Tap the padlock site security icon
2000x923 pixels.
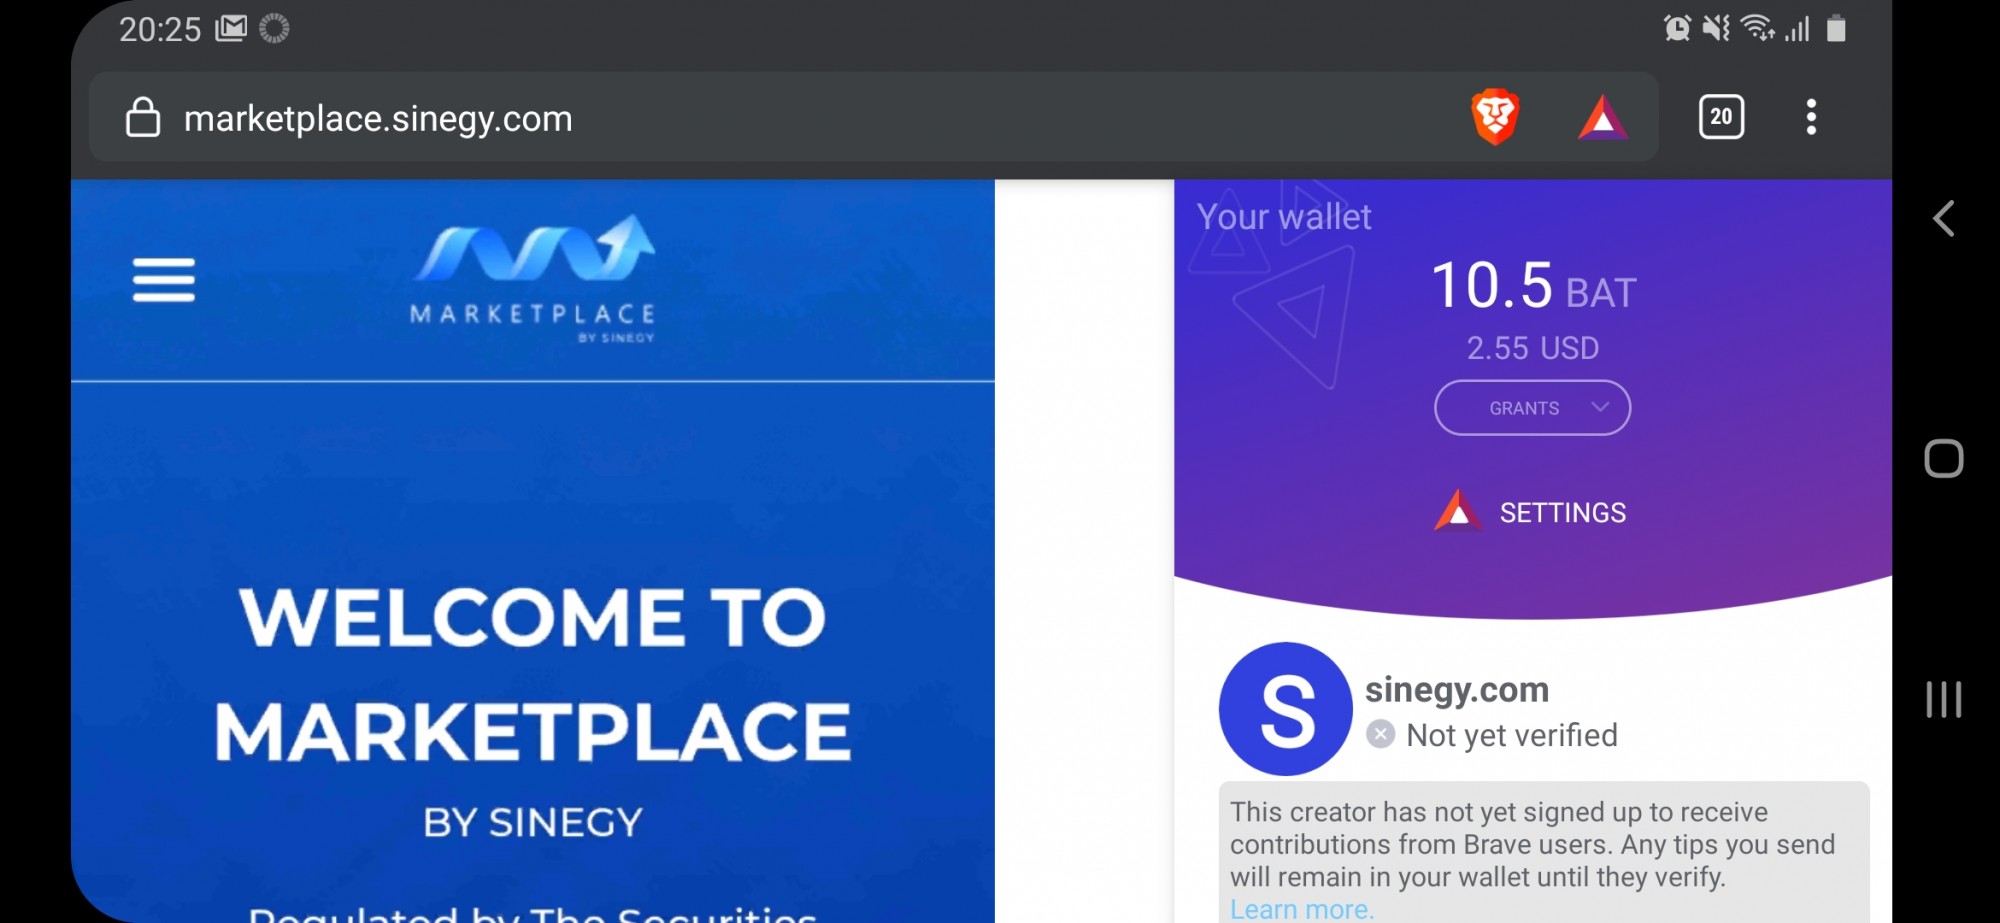(x=143, y=117)
